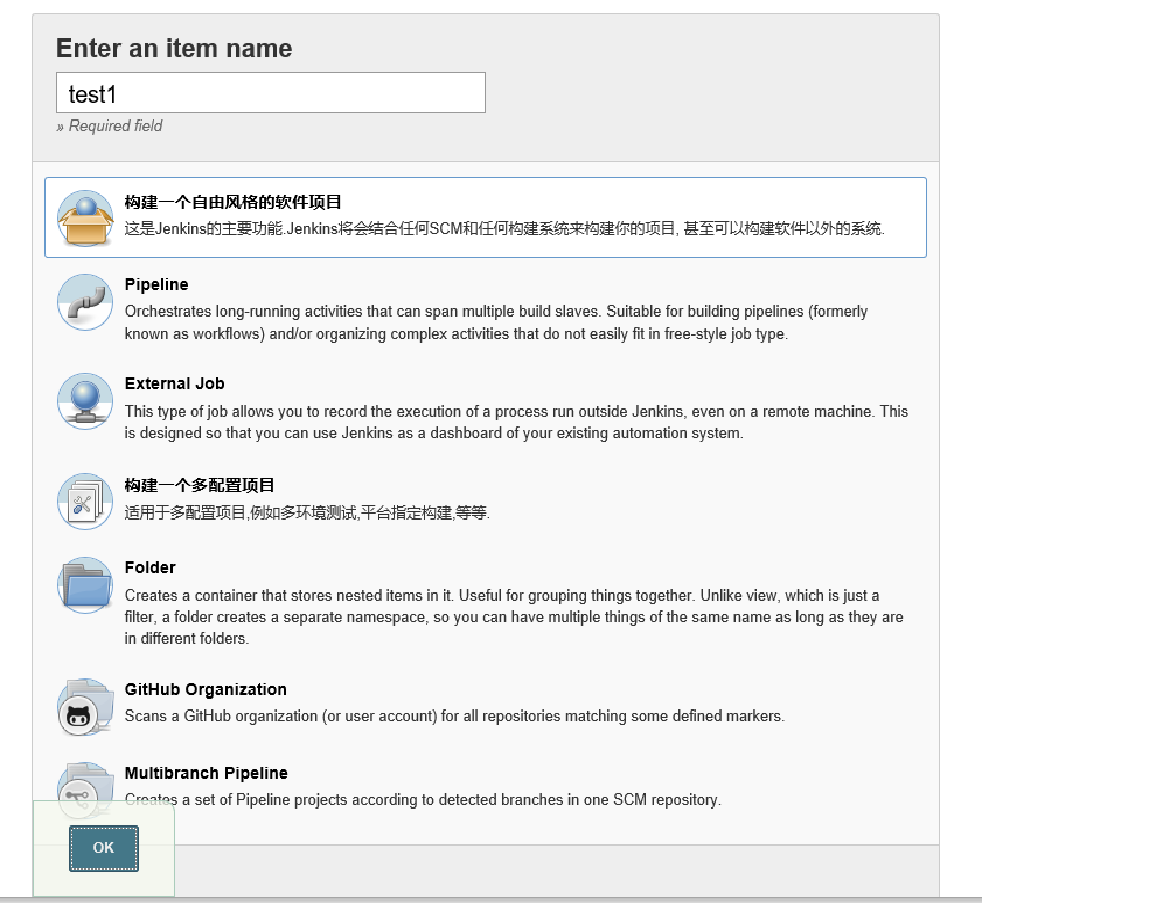
Task: Choose the Multibranch Pipeline title
Action: (x=206, y=773)
